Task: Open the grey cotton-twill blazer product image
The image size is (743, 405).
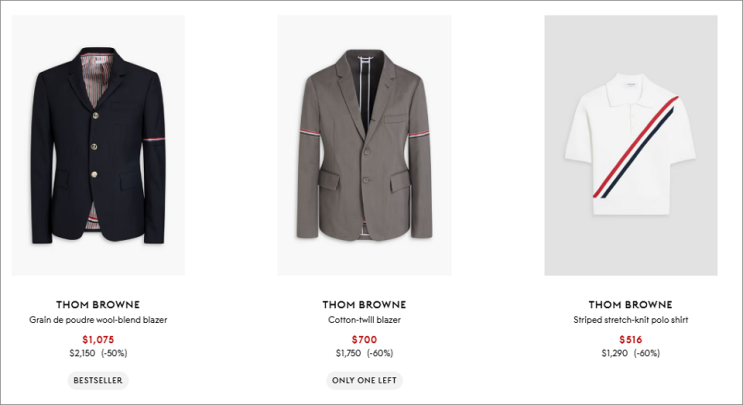Action: (364, 145)
